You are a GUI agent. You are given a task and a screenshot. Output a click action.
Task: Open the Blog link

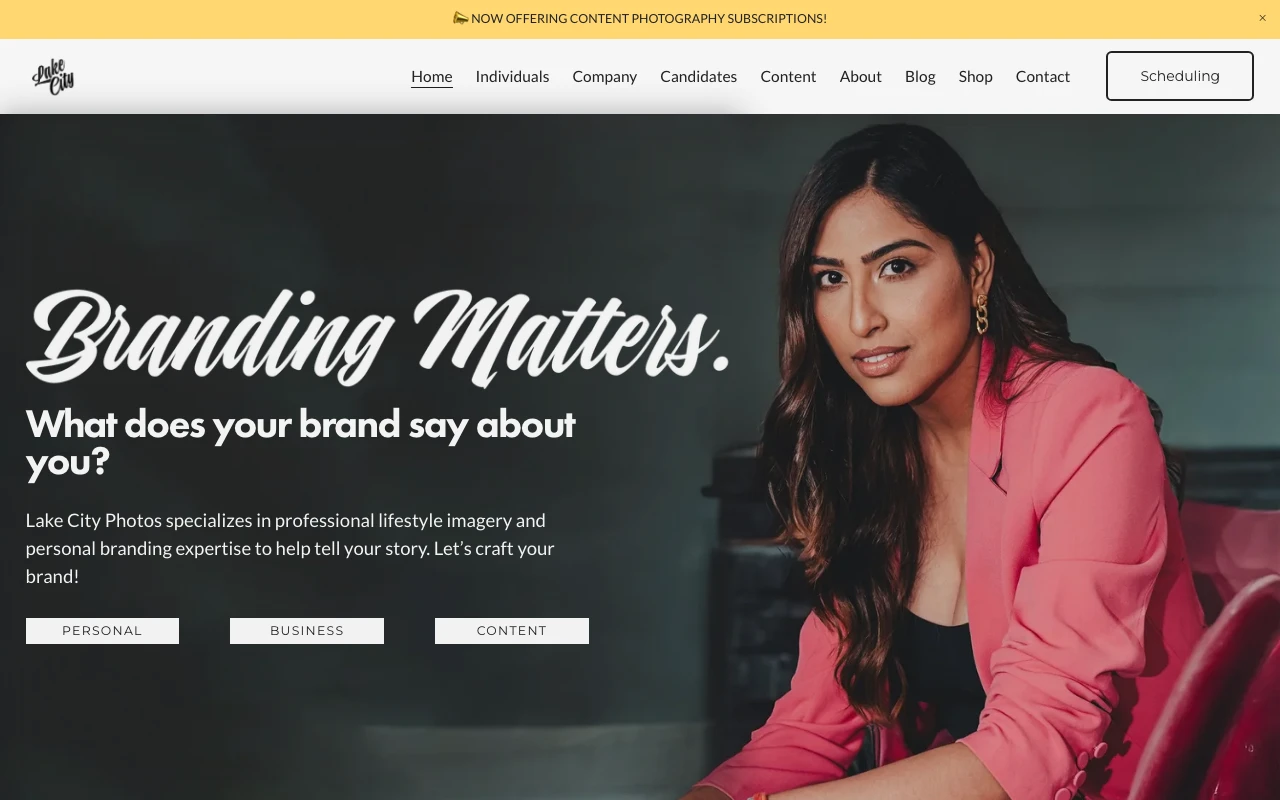pyautogui.click(x=920, y=76)
